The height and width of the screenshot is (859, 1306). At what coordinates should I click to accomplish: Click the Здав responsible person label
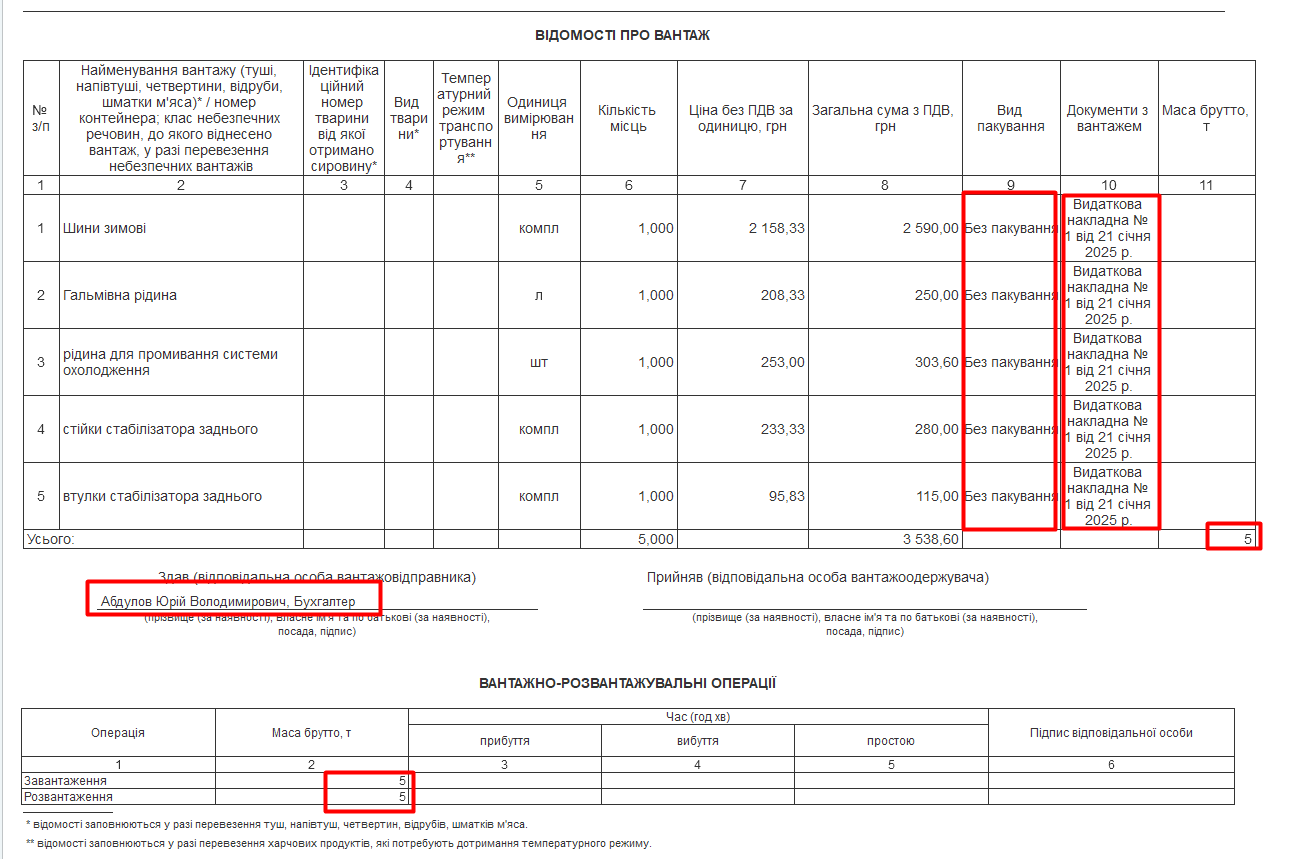pos(317,577)
